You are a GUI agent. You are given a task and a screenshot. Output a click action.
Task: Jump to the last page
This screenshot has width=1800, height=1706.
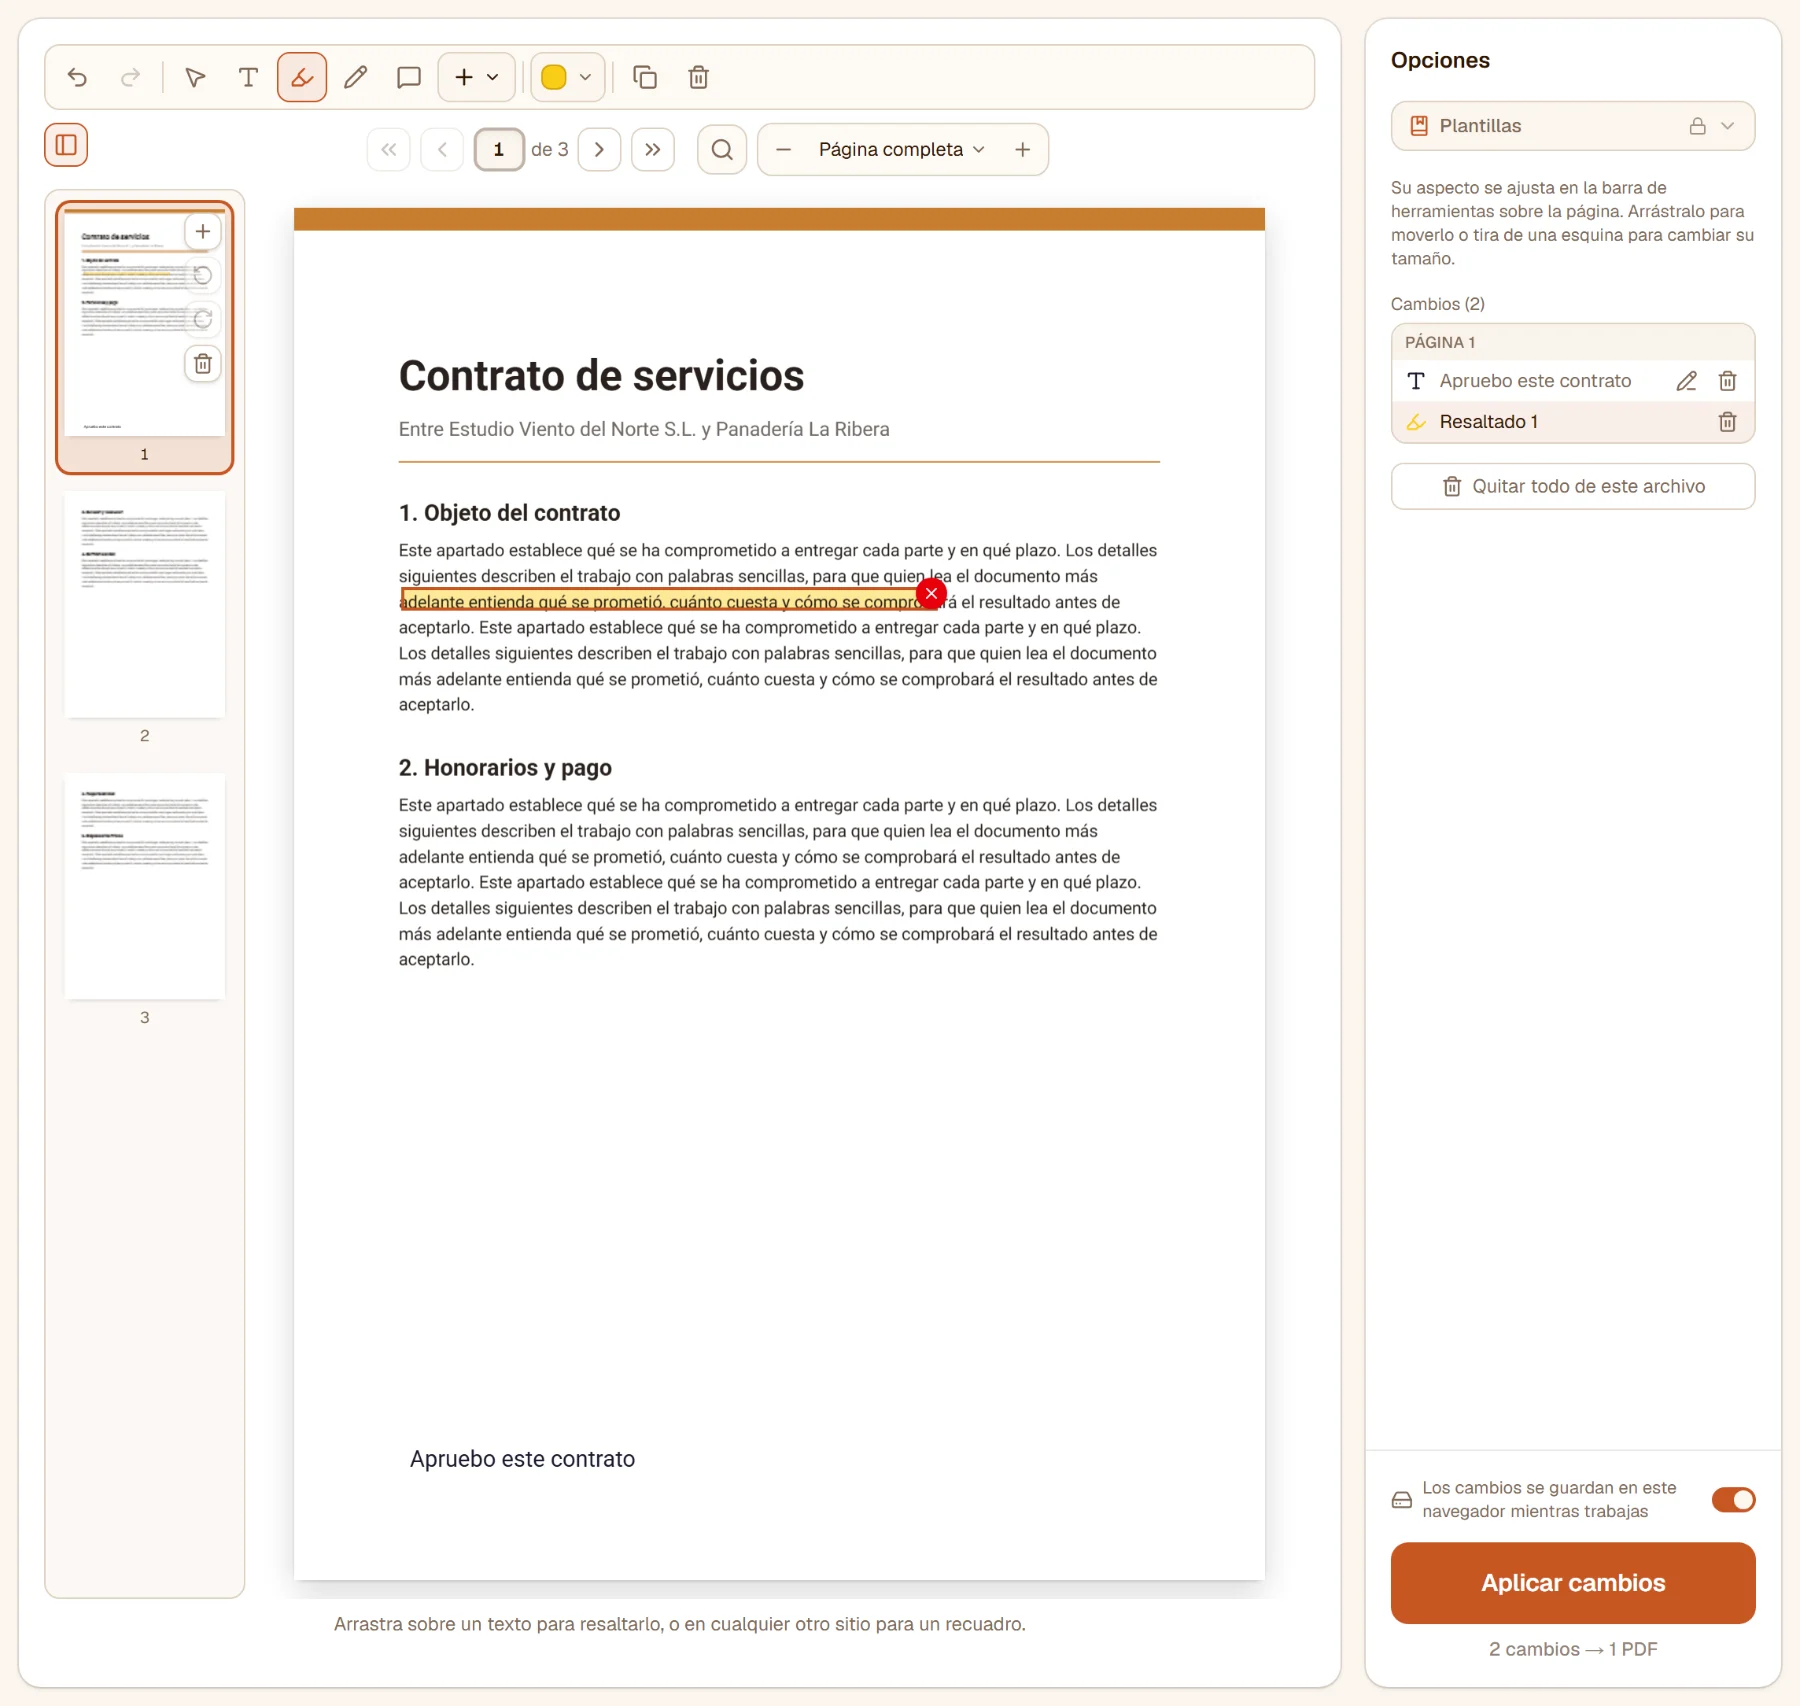[x=653, y=150]
